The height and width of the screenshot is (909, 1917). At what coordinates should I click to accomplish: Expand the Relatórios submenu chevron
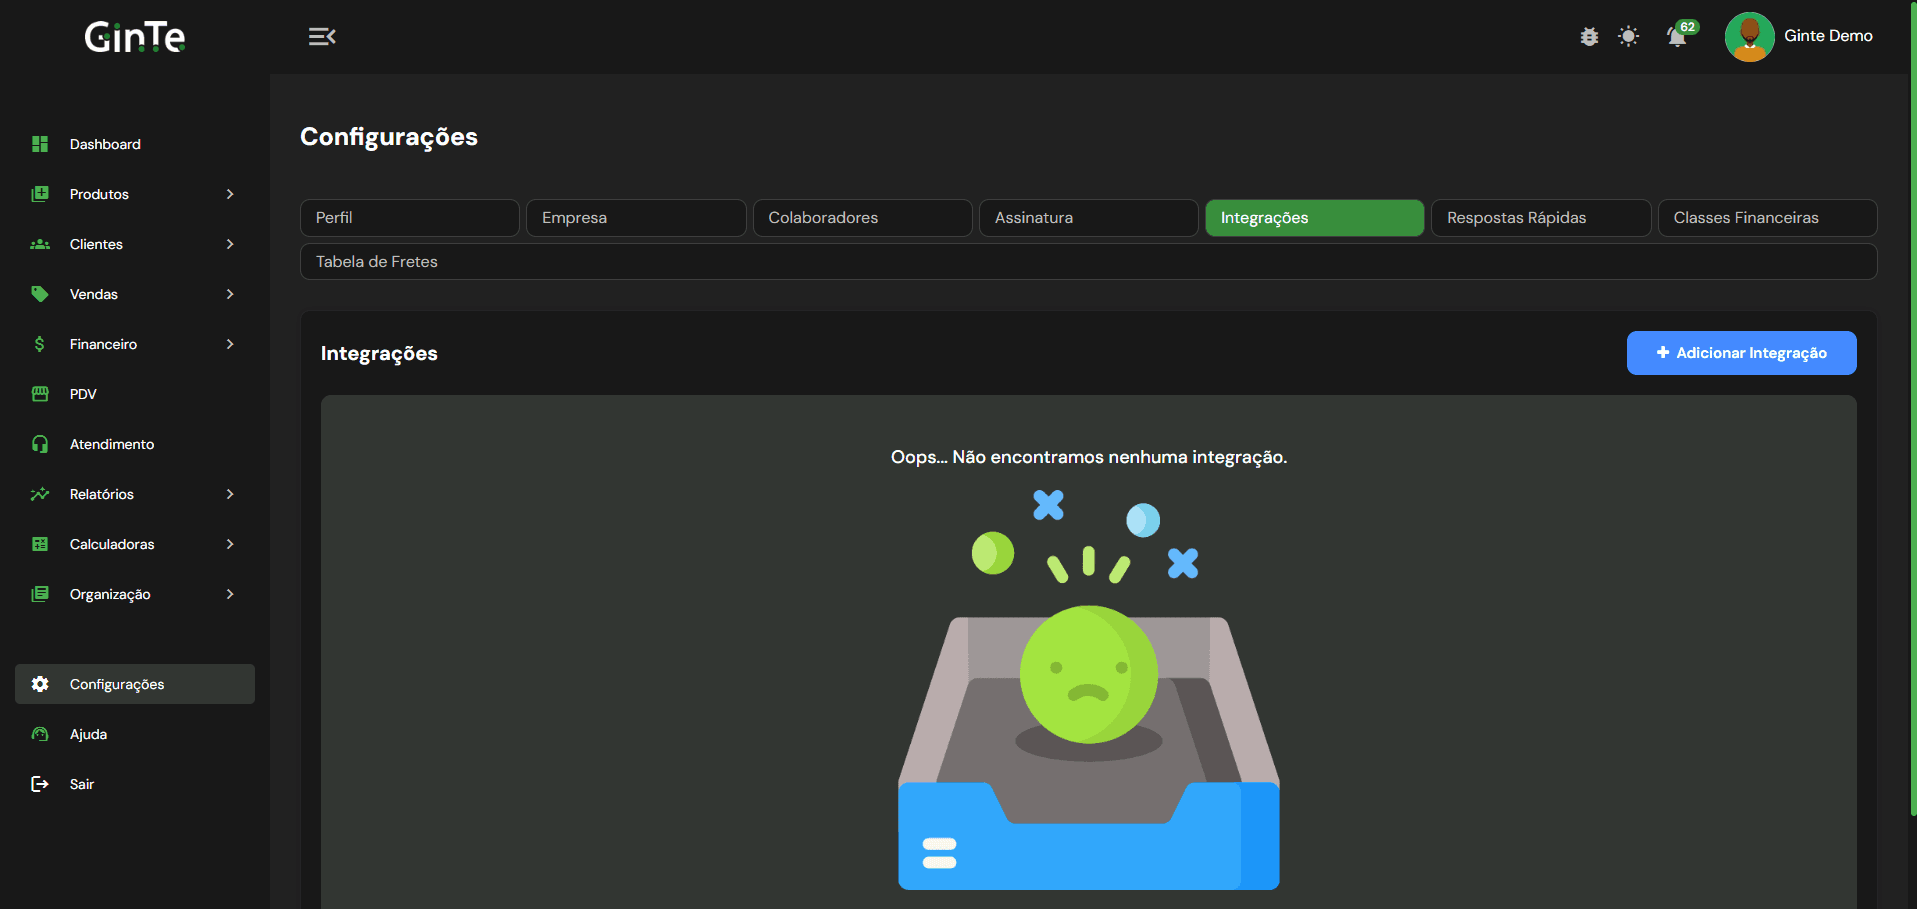coord(230,494)
